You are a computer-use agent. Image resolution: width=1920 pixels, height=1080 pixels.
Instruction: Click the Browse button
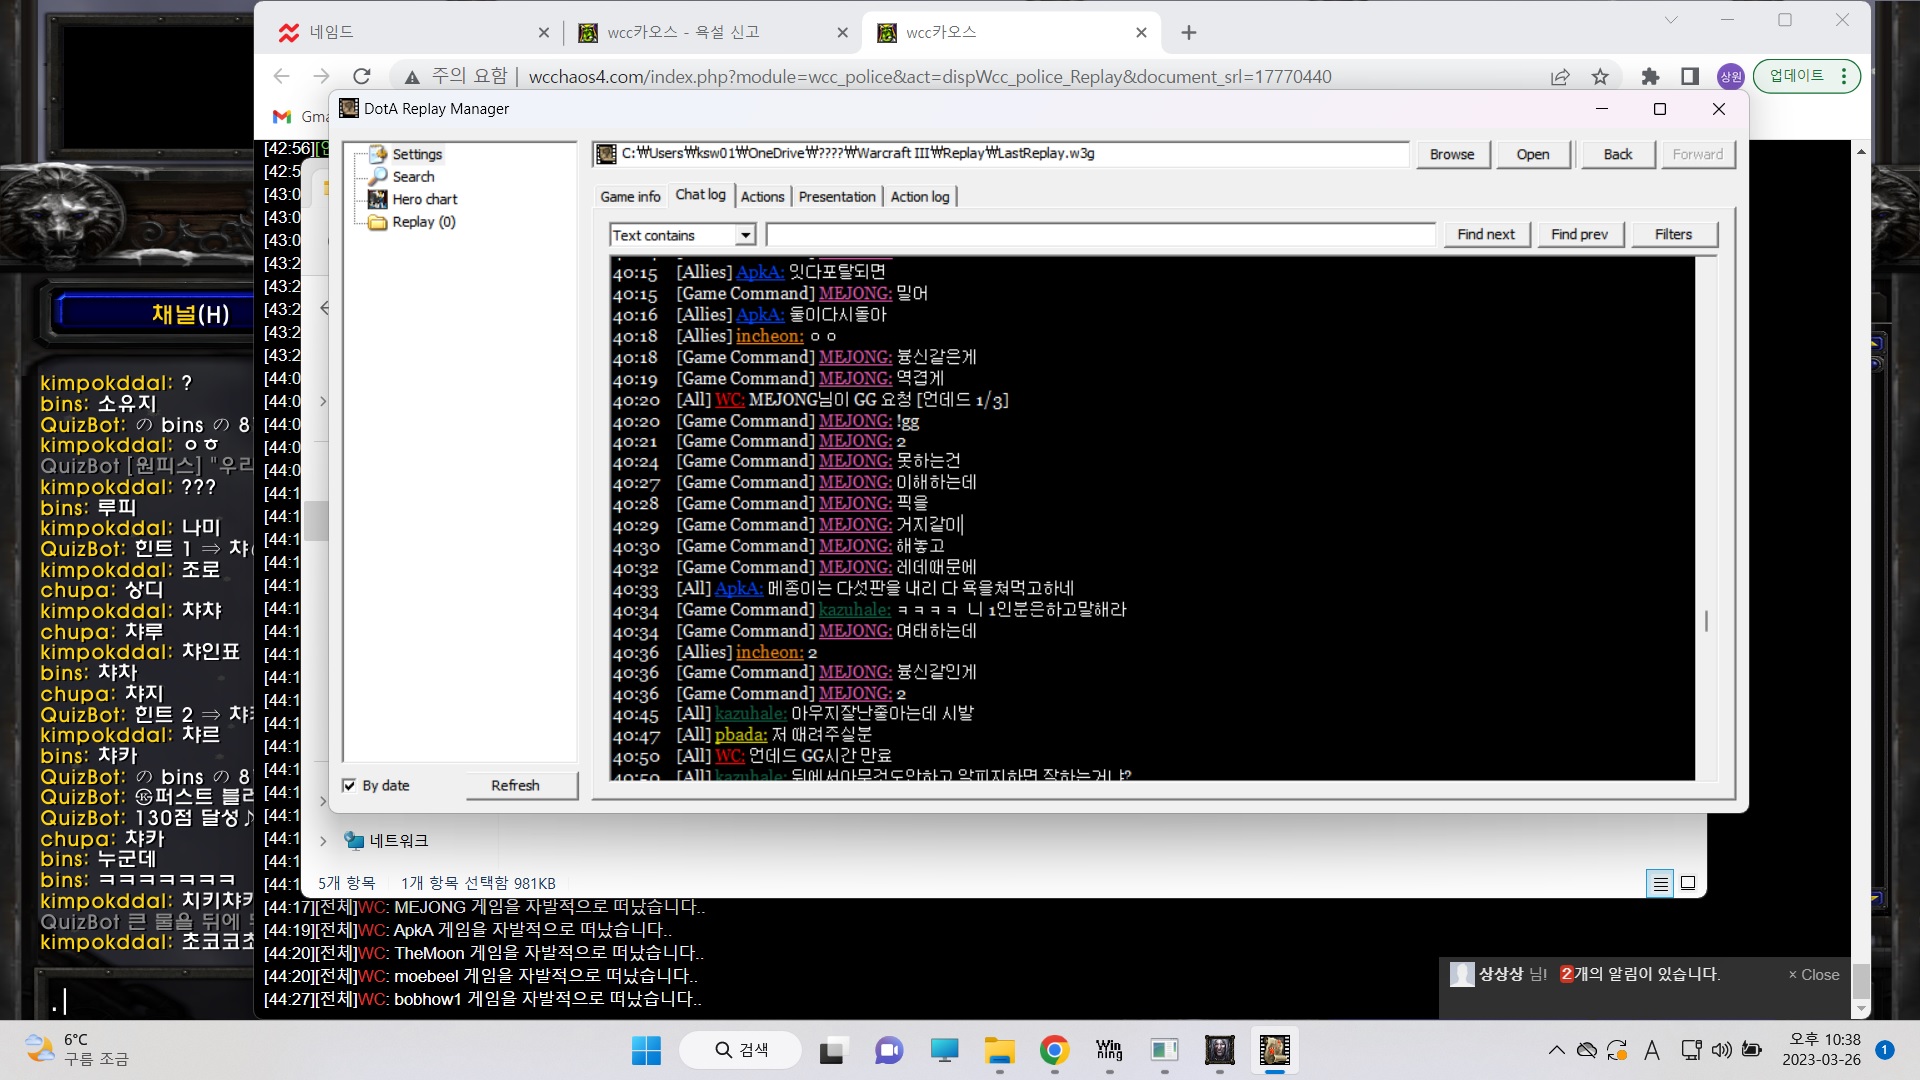(1452, 154)
